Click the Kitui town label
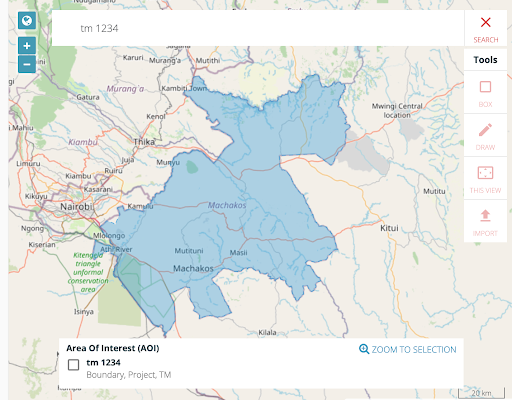 [389, 228]
